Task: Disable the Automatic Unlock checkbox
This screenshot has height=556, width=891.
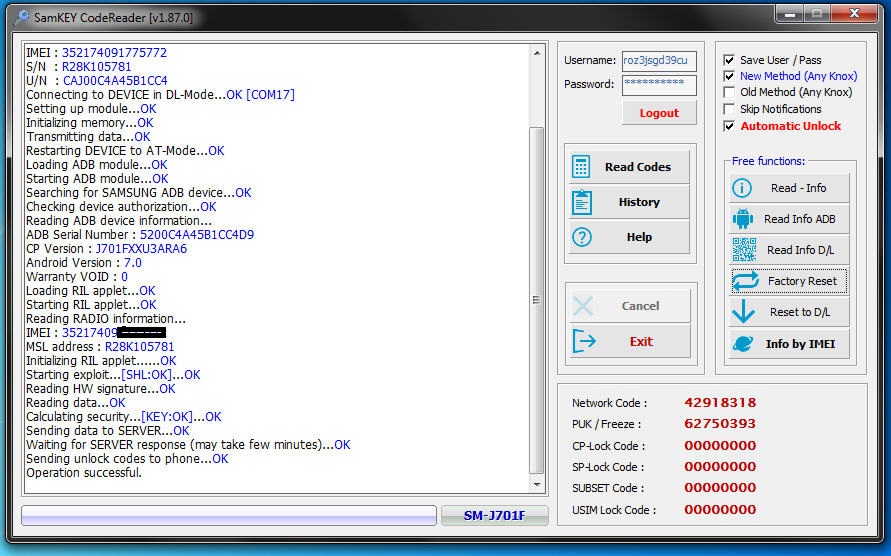Action: coord(729,126)
